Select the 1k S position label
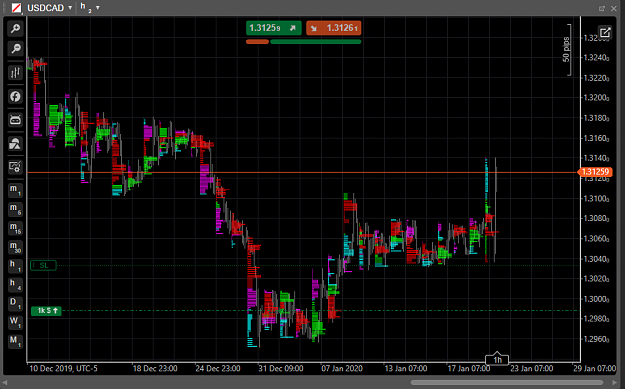This screenshot has width=625, height=389. (46, 310)
